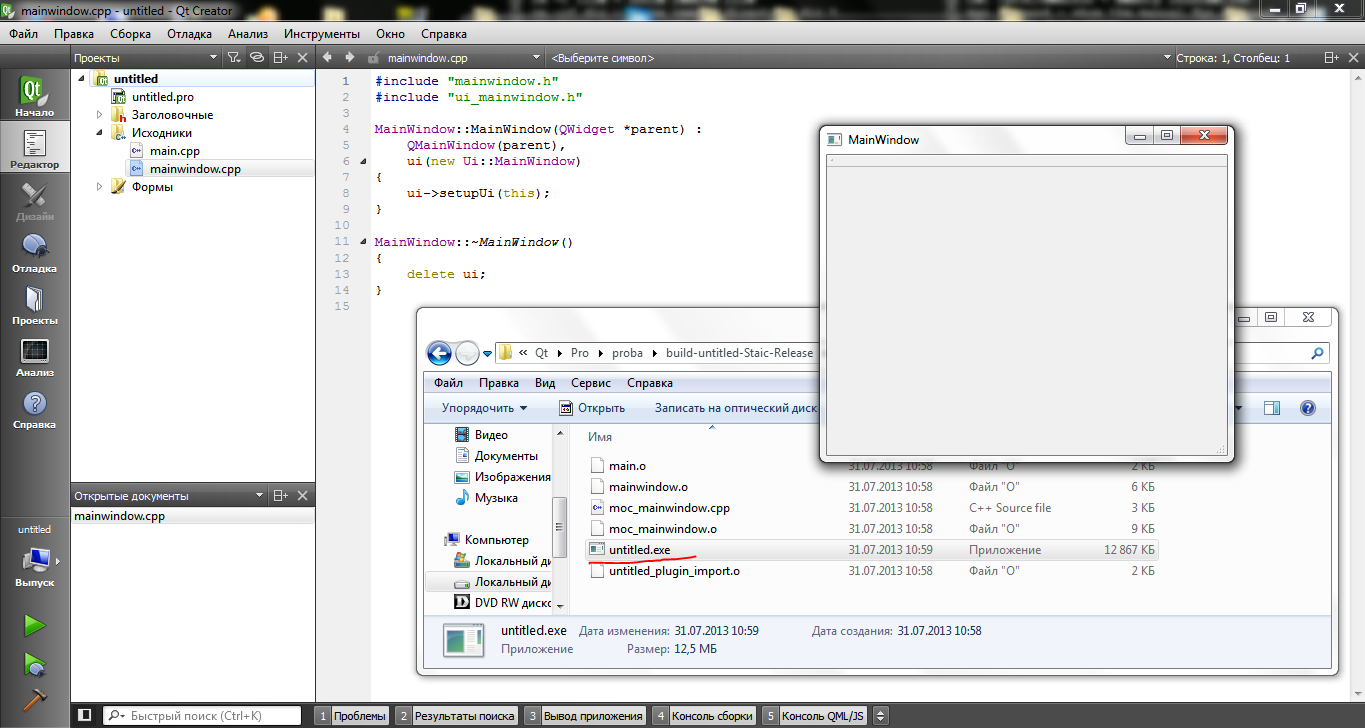Open the Открытые документы panel dropdown
Screen dimensions: 1365x728
point(260,495)
